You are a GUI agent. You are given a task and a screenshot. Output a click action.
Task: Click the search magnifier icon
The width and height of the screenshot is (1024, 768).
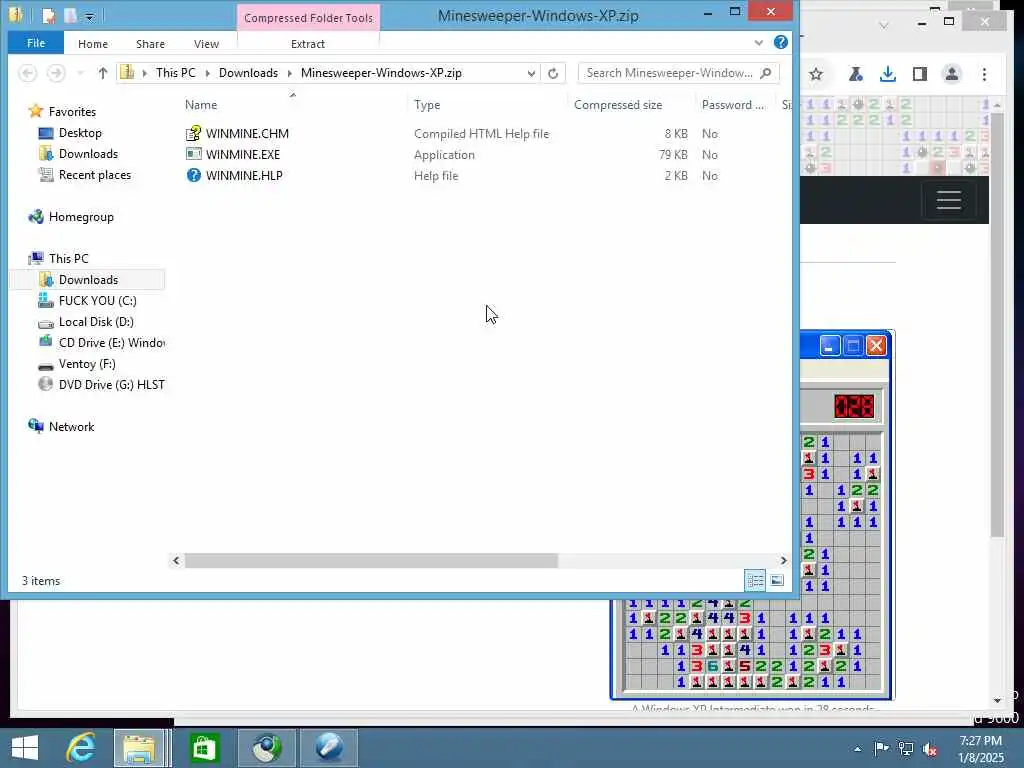766,72
